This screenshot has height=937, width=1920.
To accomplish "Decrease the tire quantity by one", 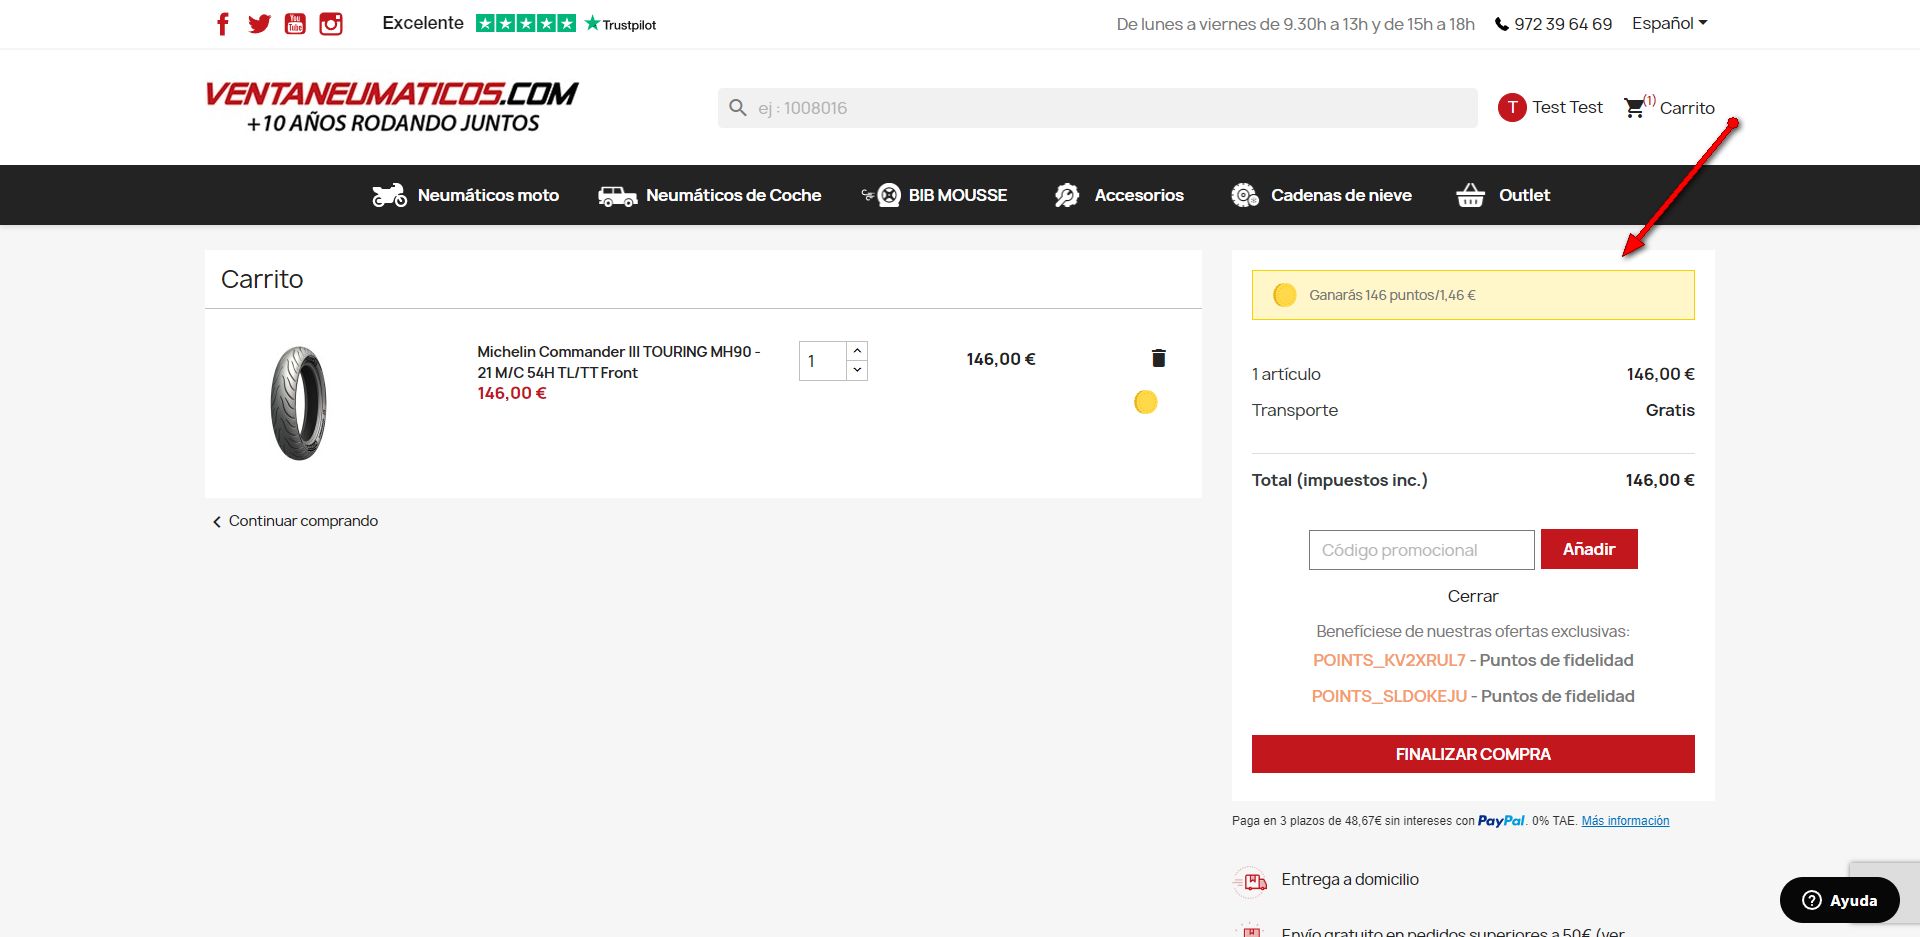I will [x=857, y=371].
